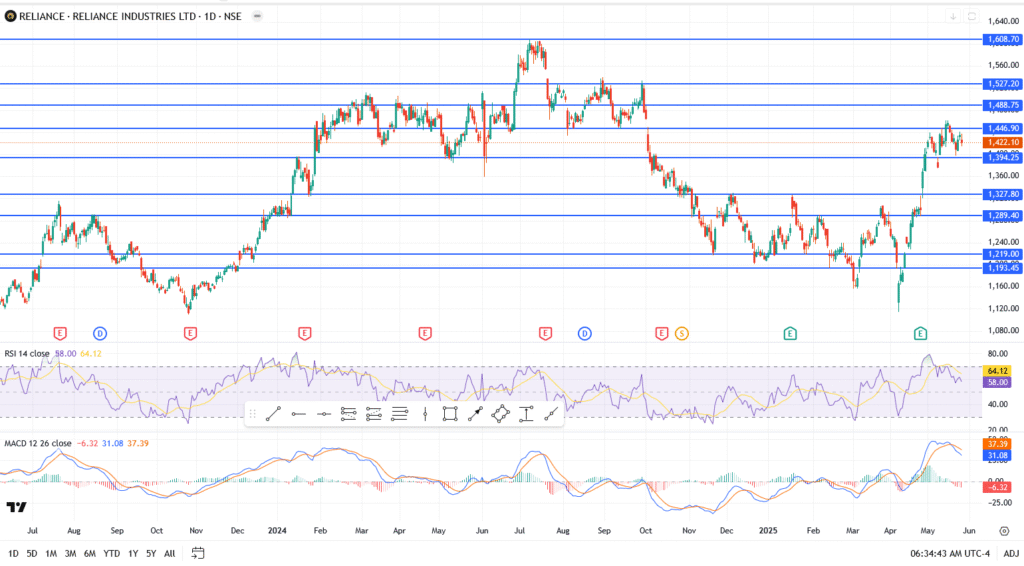
Task: Click the faint square icon at top right
Action: coord(972,16)
